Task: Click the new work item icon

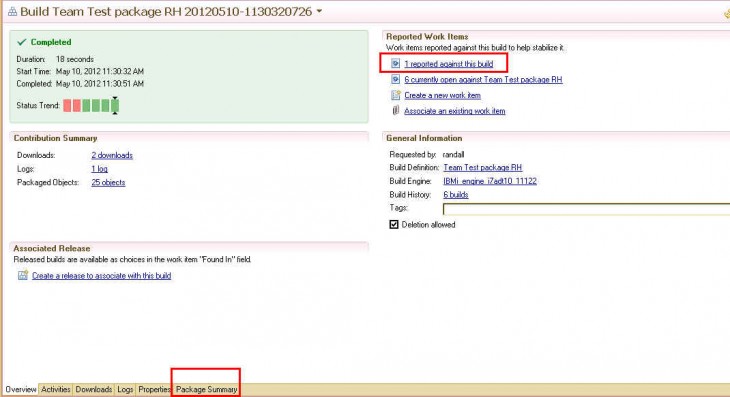Action: (395, 95)
